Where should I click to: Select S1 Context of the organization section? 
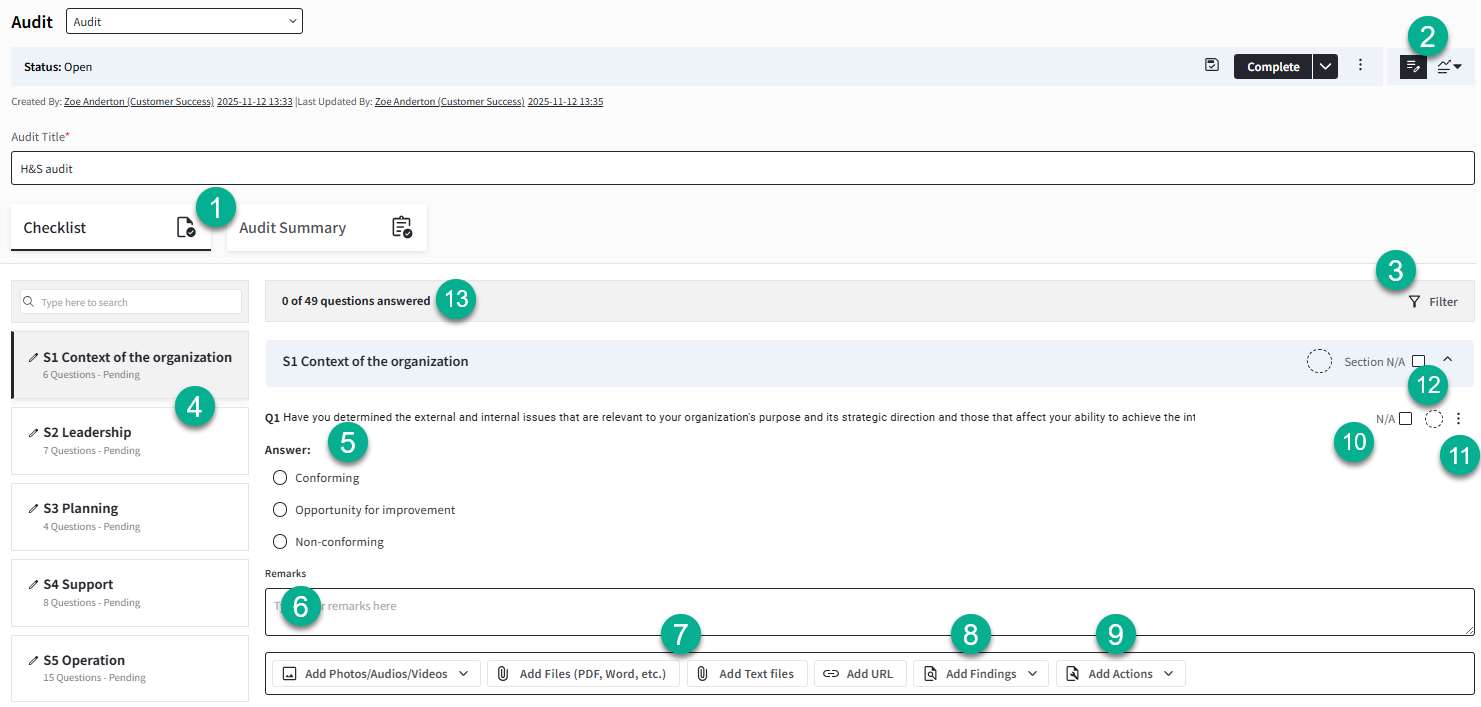click(130, 365)
